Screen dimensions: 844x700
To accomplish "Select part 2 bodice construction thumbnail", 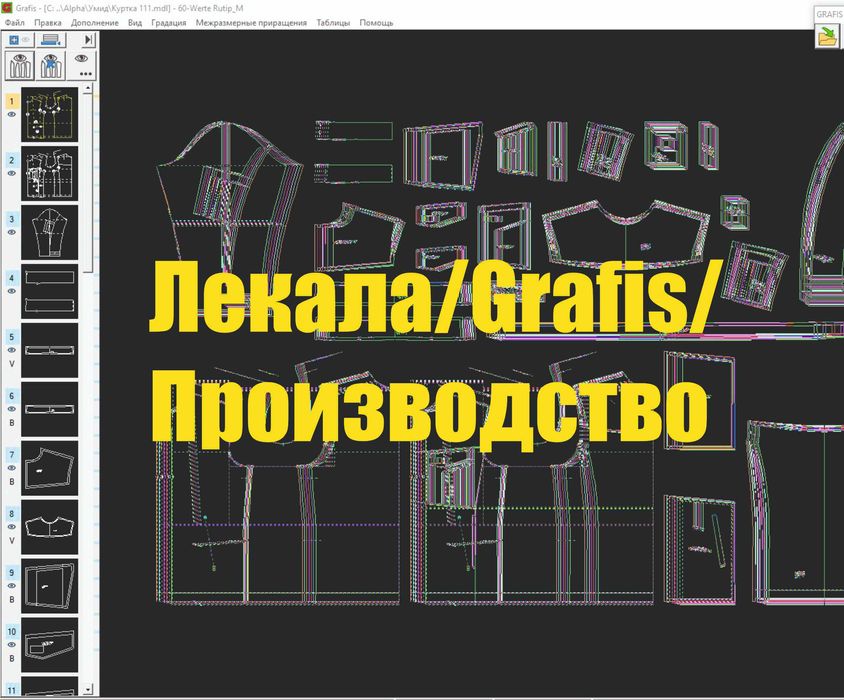I will (50, 174).
